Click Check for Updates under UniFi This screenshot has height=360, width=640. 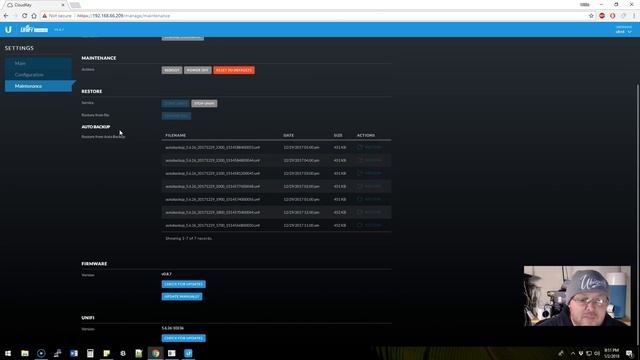click(x=183, y=338)
